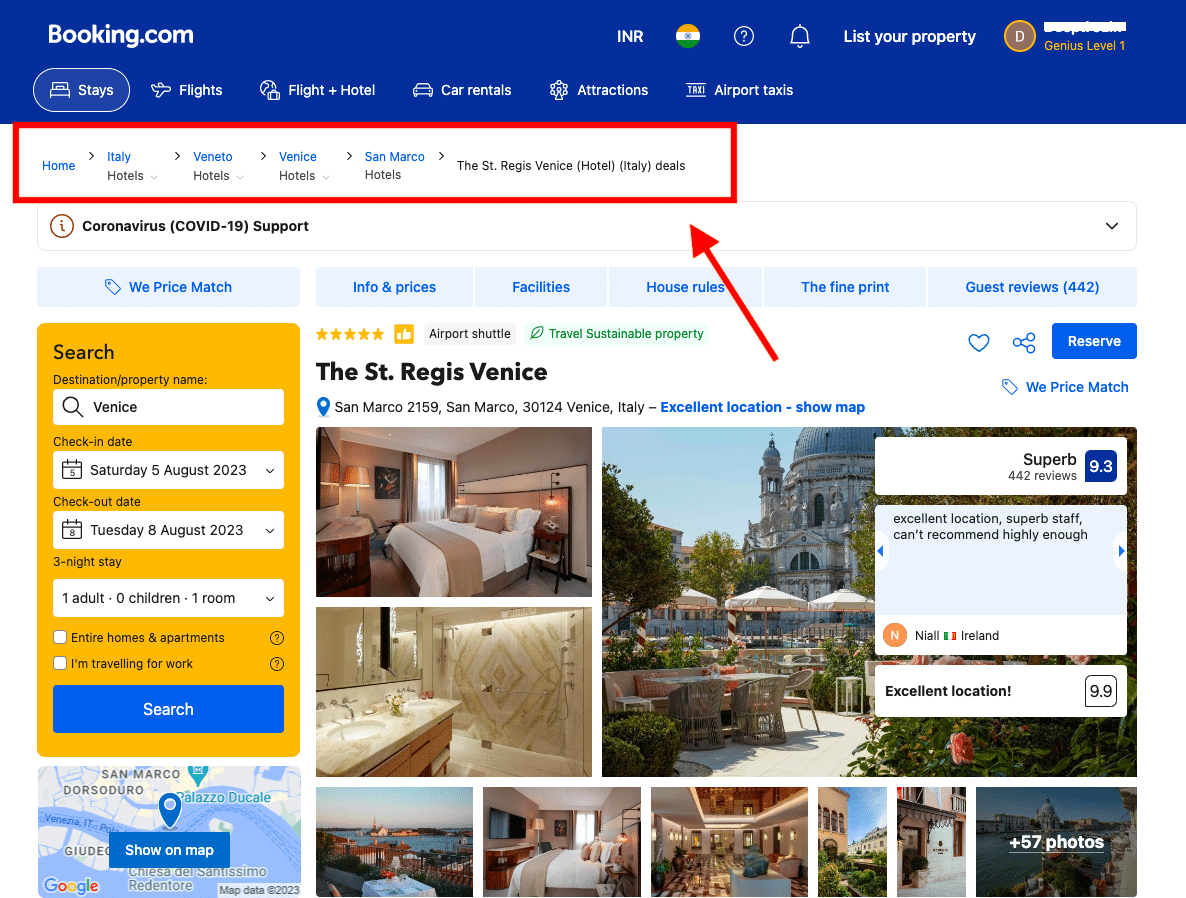Viewport: 1186px width, 898px height.
Task: Share the property via share icon
Action: click(x=1023, y=342)
